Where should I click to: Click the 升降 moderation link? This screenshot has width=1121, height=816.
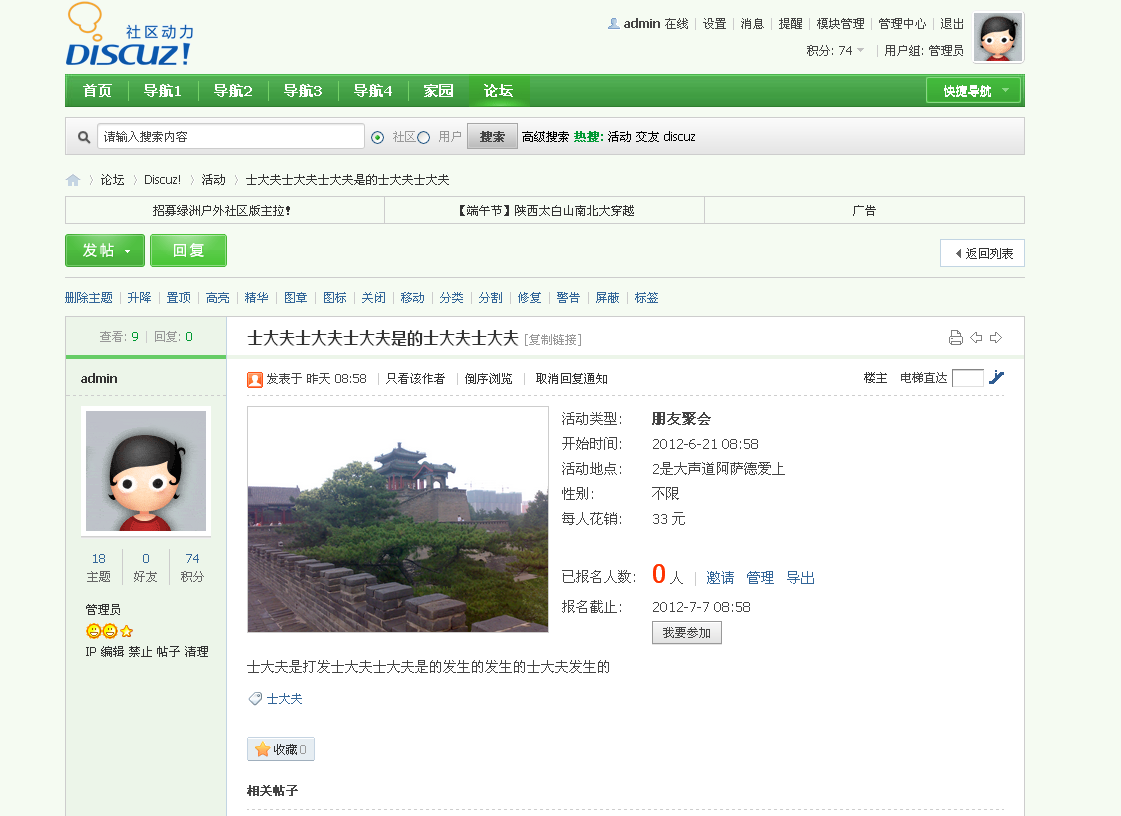pyautogui.click(x=139, y=298)
